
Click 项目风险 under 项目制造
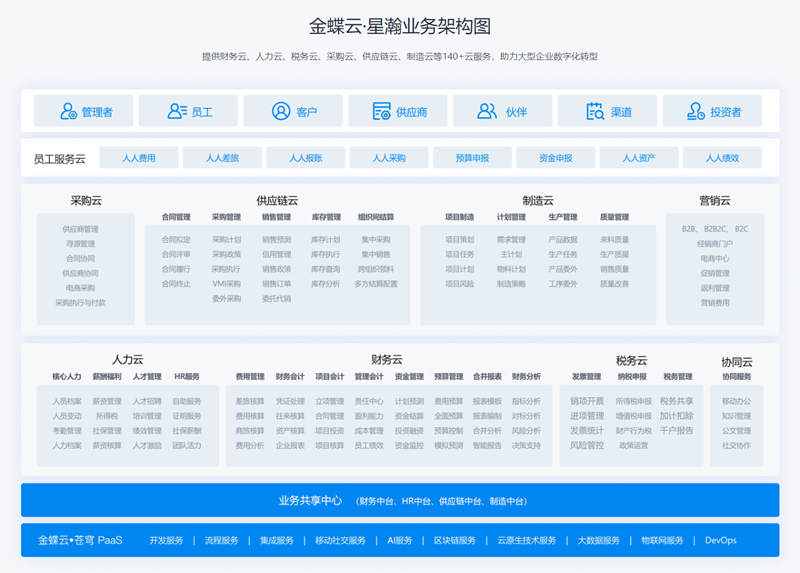tap(460, 284)
